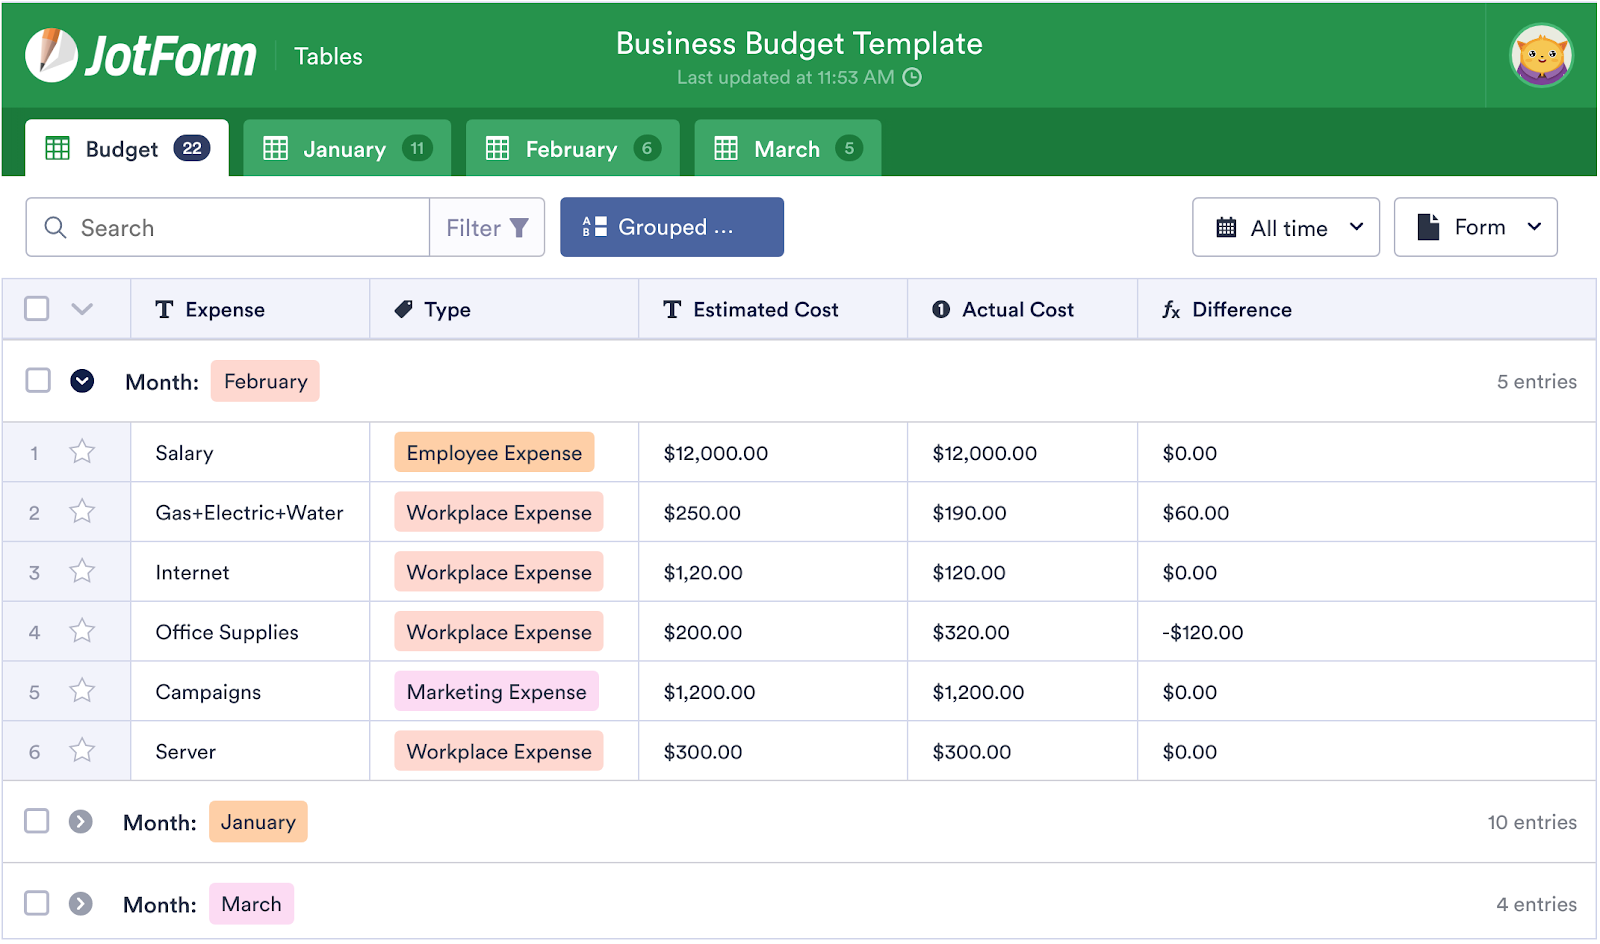Focus the Search input field
Image resolution: width=1600 pixels, height=944 pixels.
[x=240, y=228]
